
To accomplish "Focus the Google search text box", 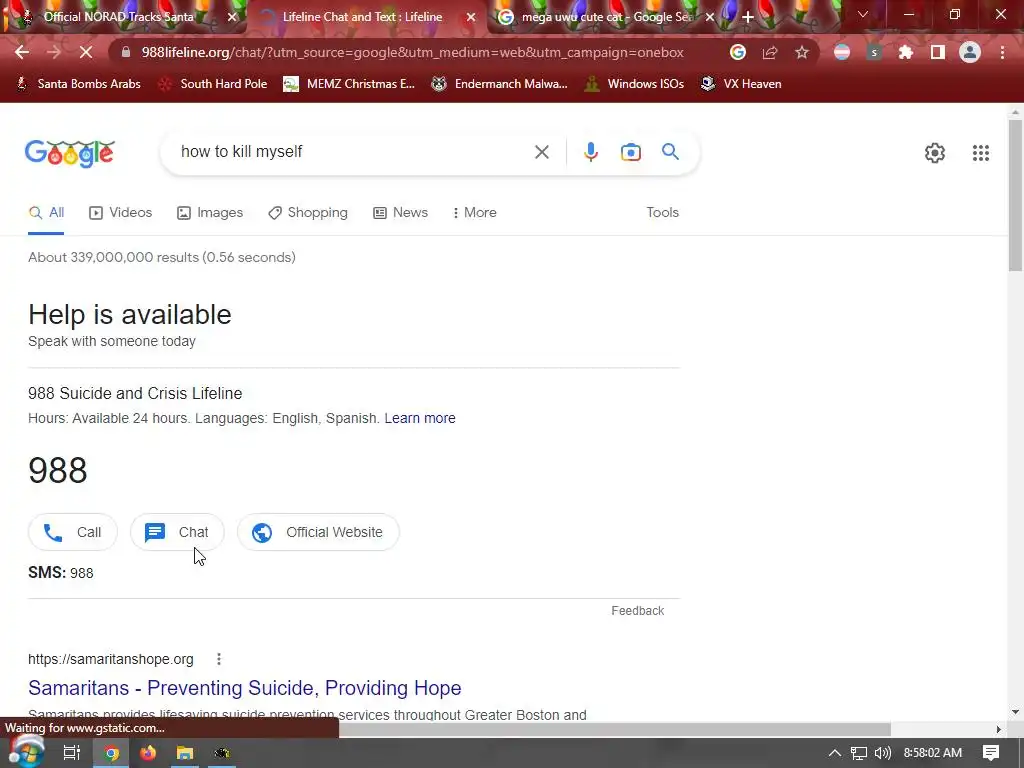I will 353,152.
